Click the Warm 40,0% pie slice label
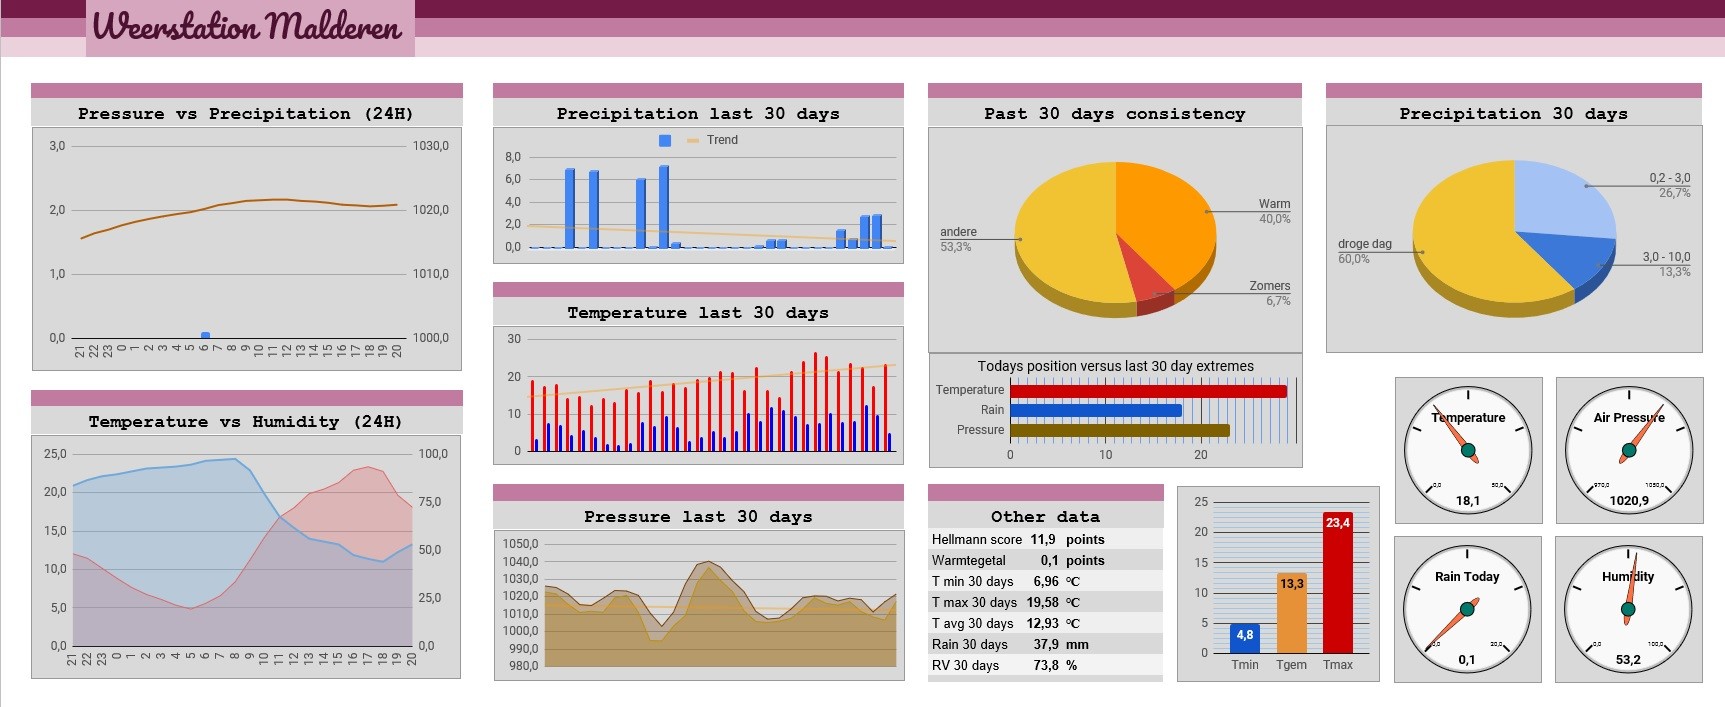 click(1274, 211)
